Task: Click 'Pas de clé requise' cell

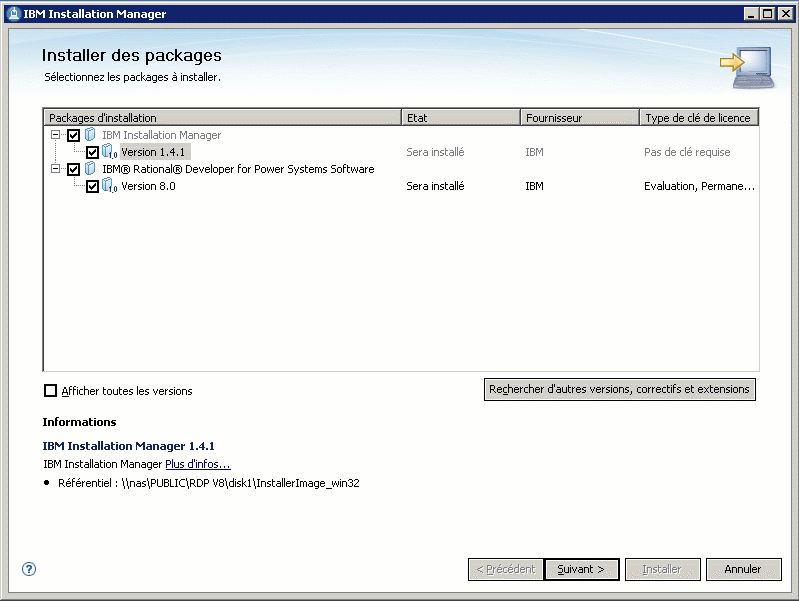Action: [687, 152]
